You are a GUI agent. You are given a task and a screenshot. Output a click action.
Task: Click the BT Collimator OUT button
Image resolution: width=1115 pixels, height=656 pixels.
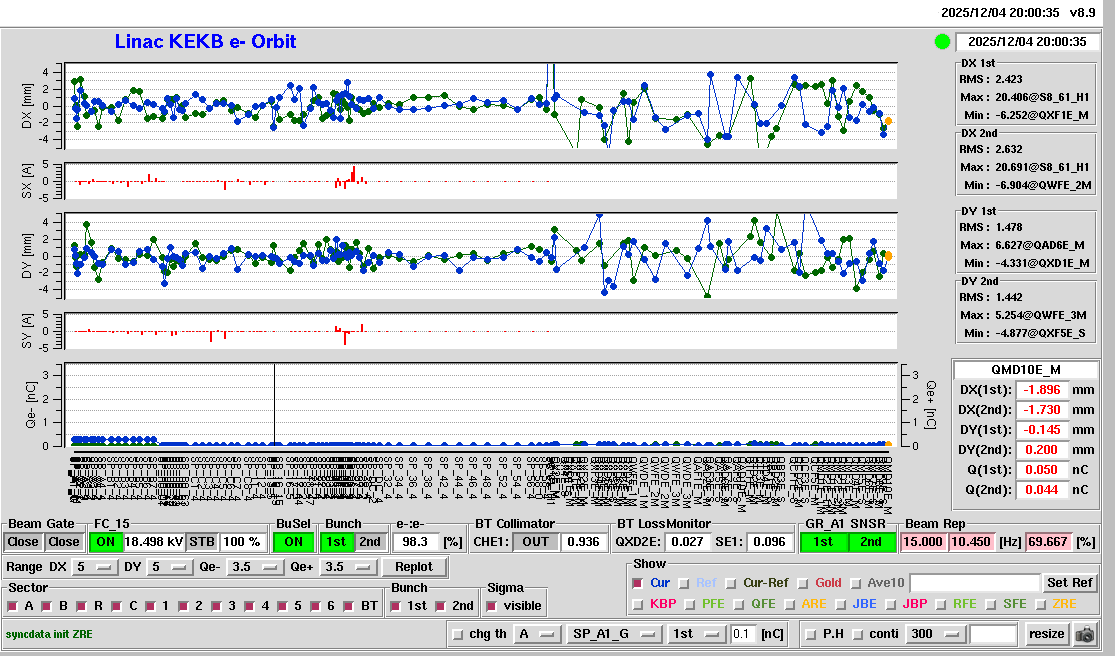click(x=537, y=541)
